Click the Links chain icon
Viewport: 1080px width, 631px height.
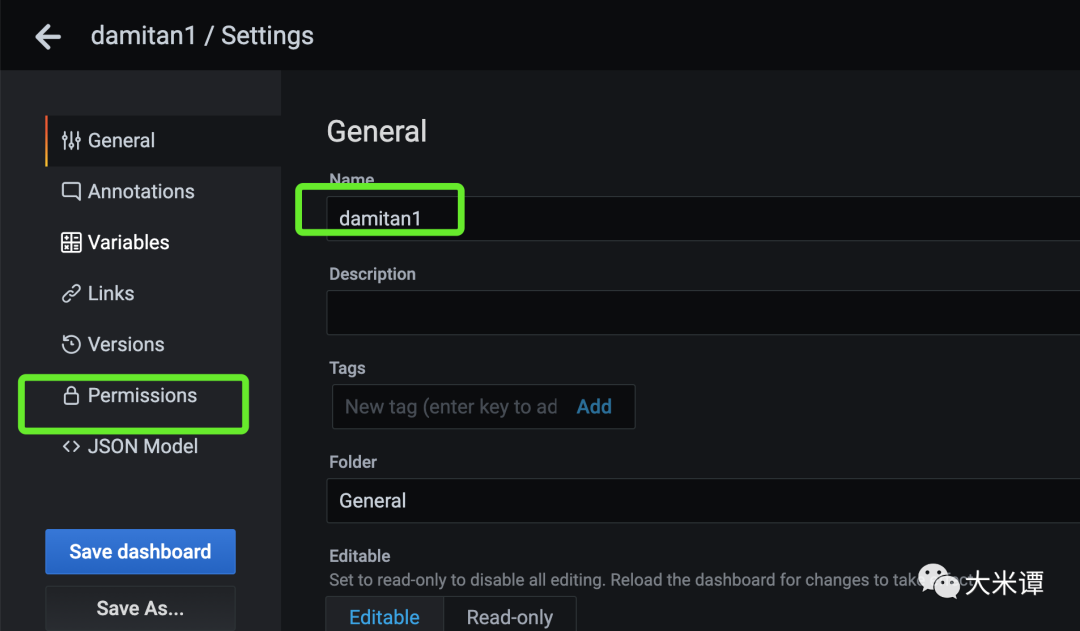coord(71,293)
